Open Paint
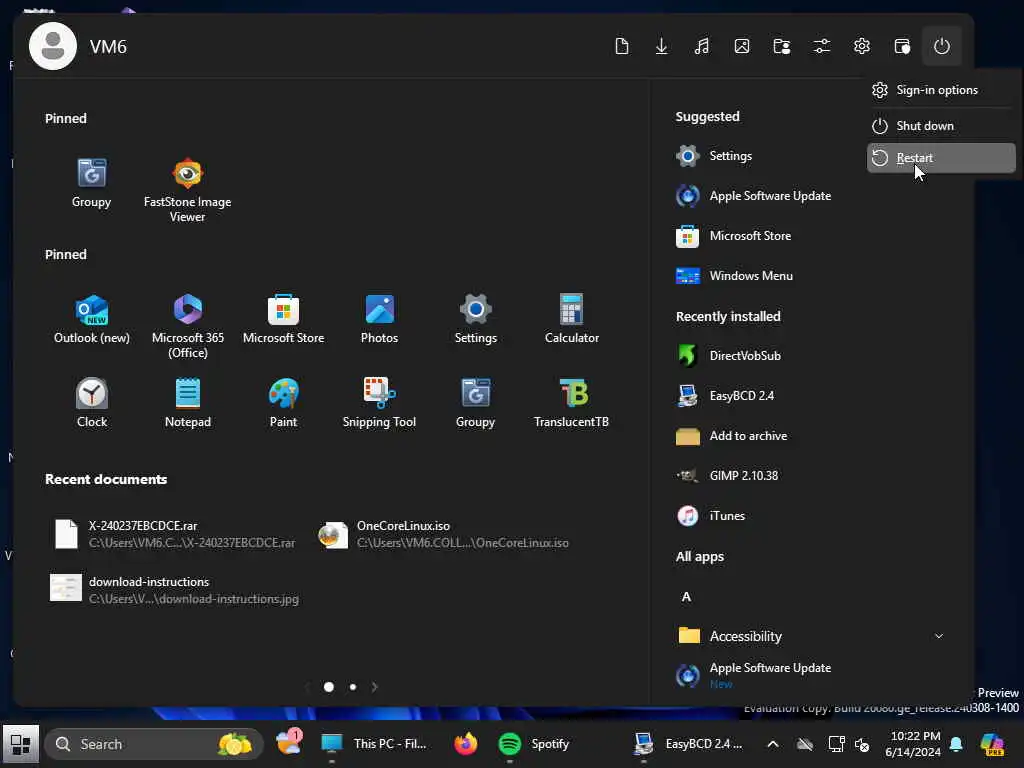 (283, 403)
